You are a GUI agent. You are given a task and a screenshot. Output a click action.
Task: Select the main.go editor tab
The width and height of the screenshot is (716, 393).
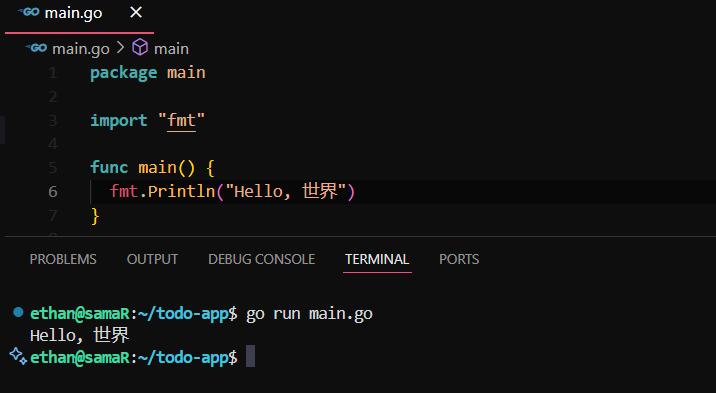pyautogui.click(x=79, y=16)
